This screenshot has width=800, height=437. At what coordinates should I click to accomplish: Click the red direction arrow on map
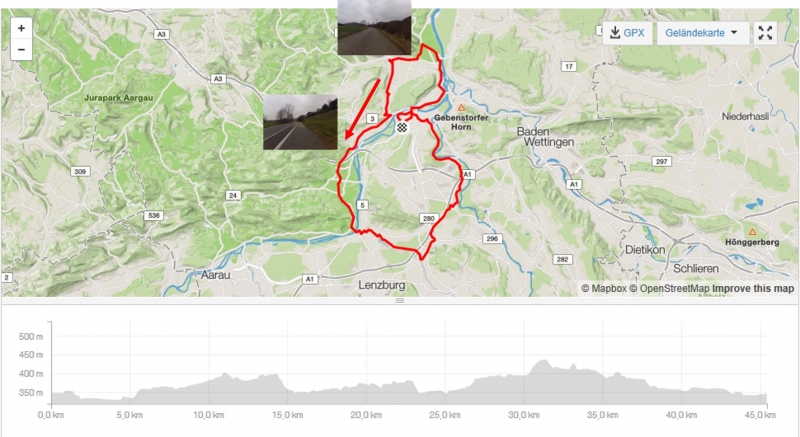362,108
